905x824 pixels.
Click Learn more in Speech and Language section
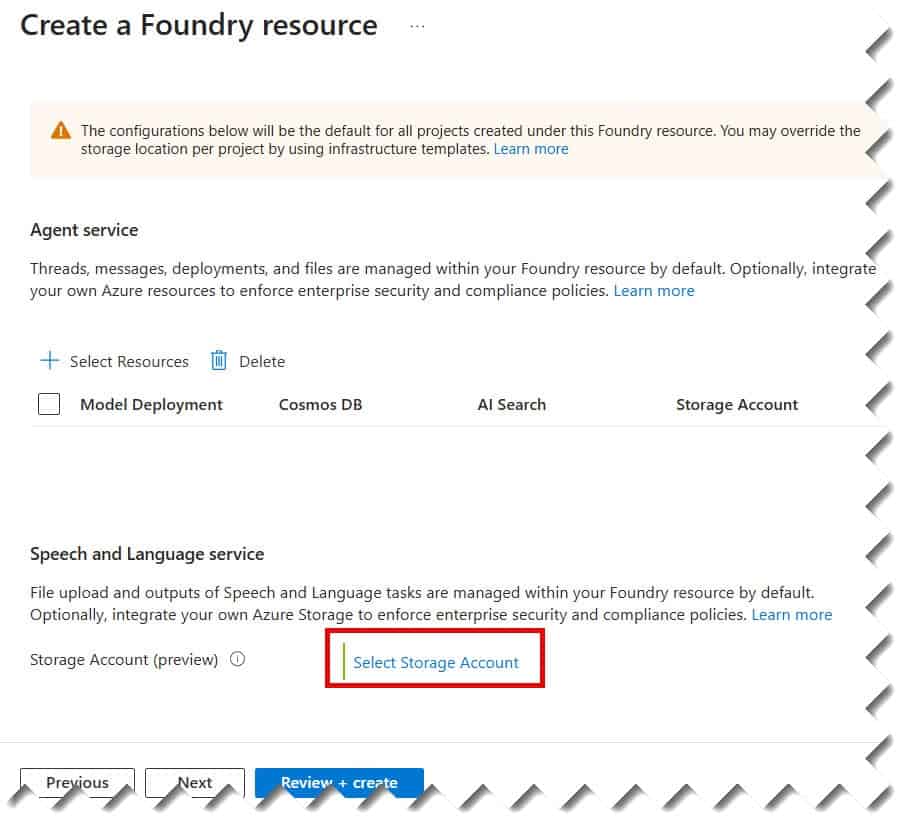[791, 614]
